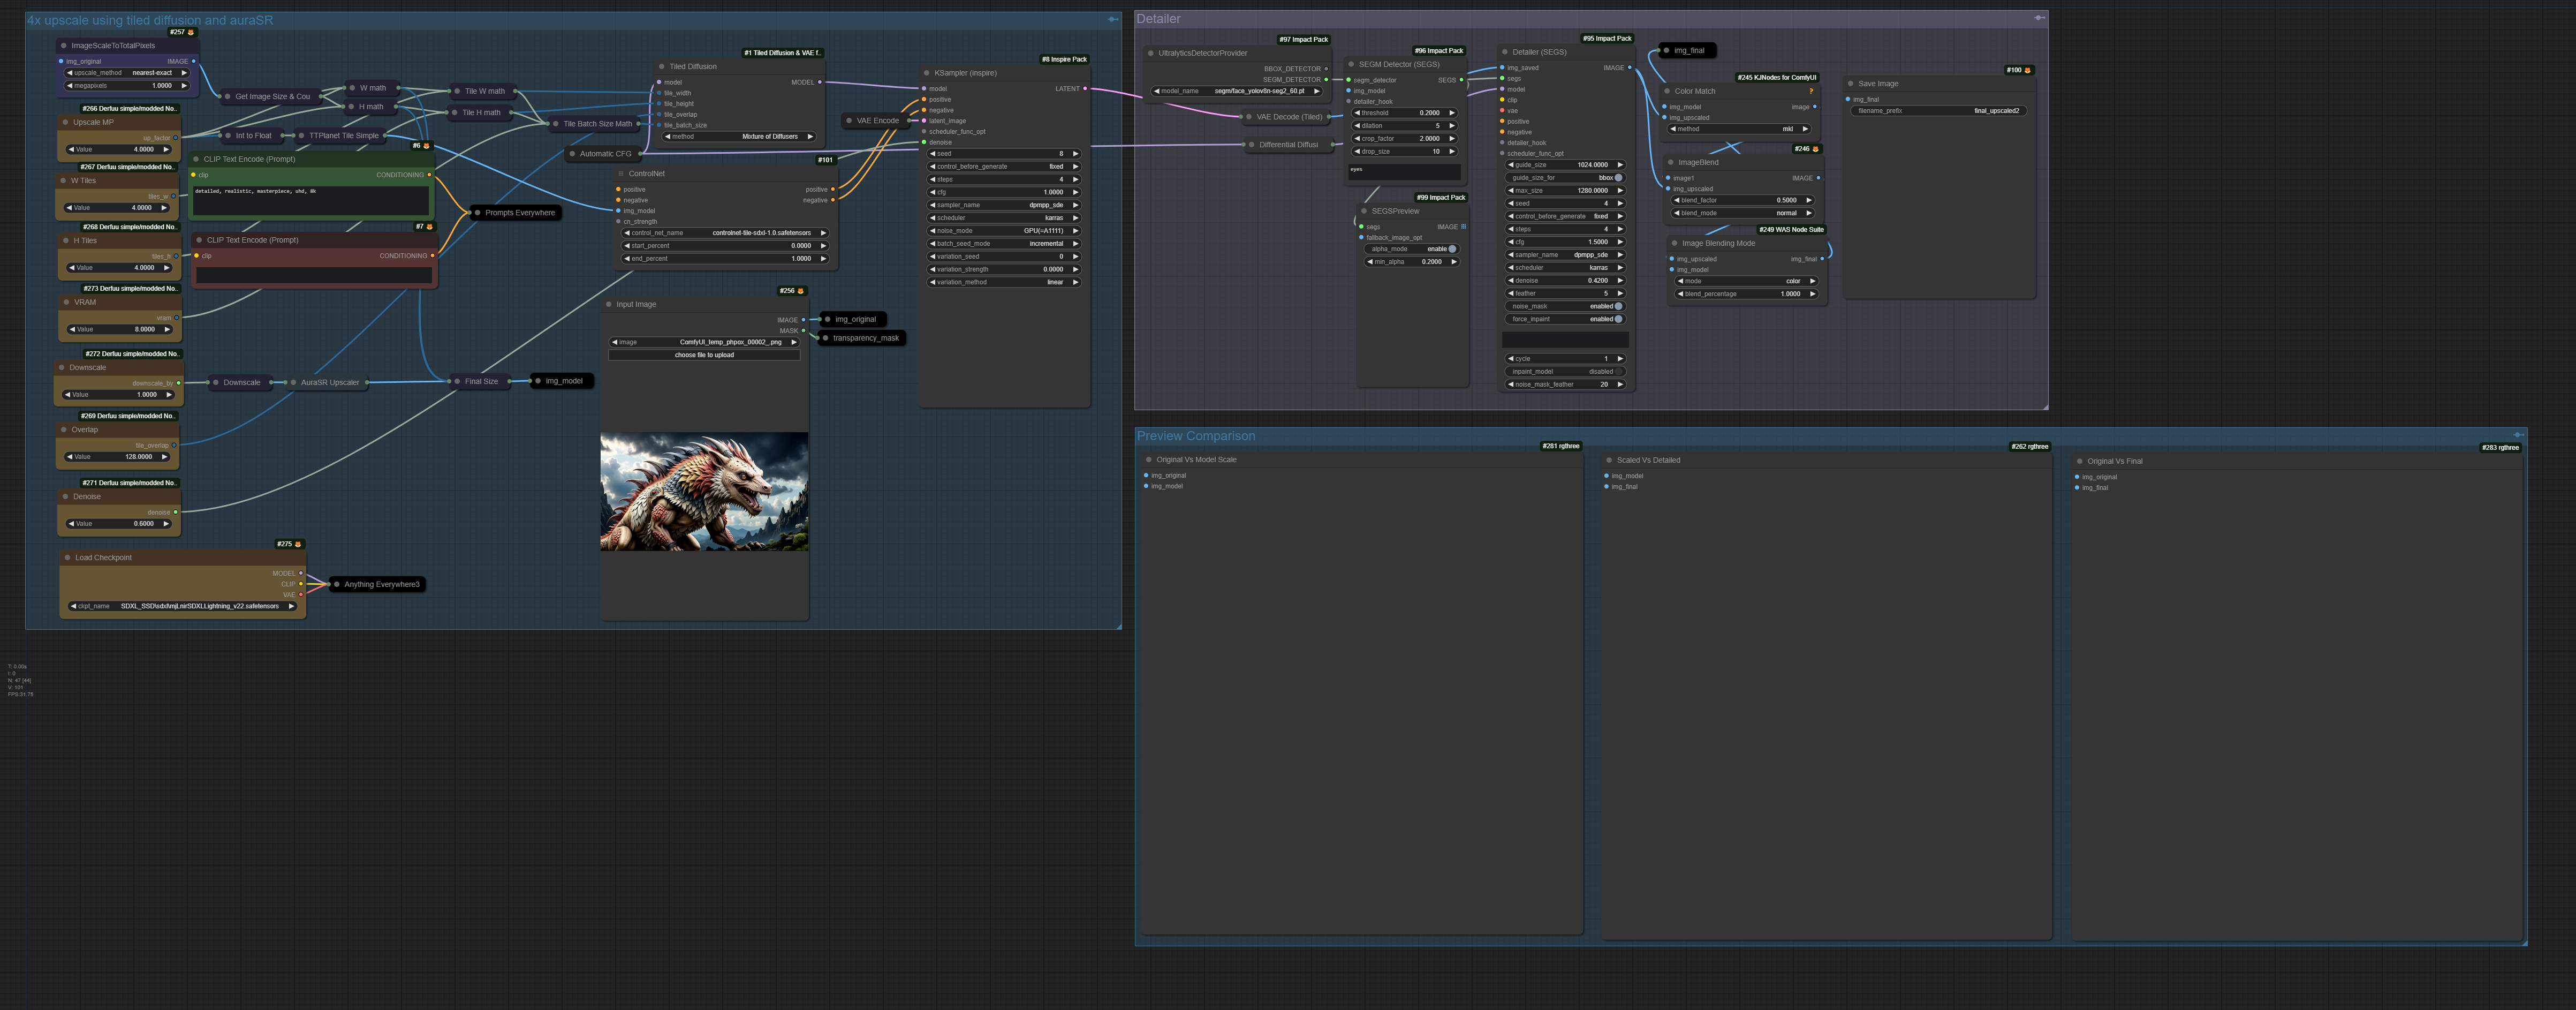The width and height of the screenshot is (2576, 1010).
Task: Toggle alpha_mode enable switch in SEGSPreview
Action: (x=1452, y=249)
